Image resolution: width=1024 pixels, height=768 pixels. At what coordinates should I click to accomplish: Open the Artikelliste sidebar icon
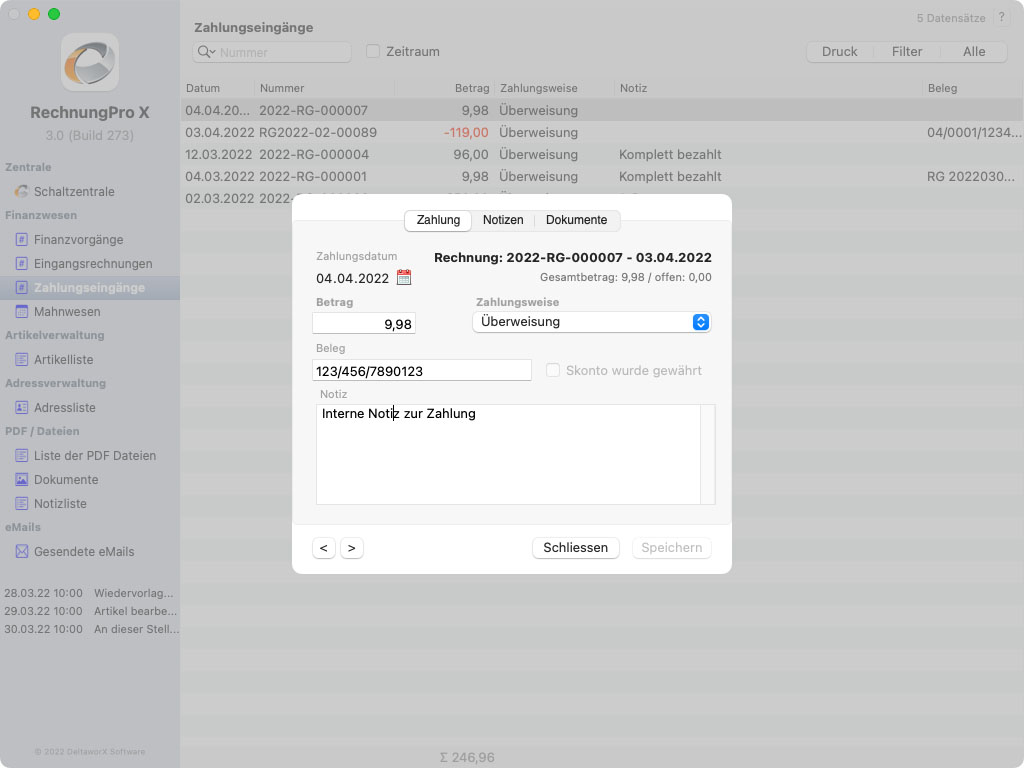point(22,360)
